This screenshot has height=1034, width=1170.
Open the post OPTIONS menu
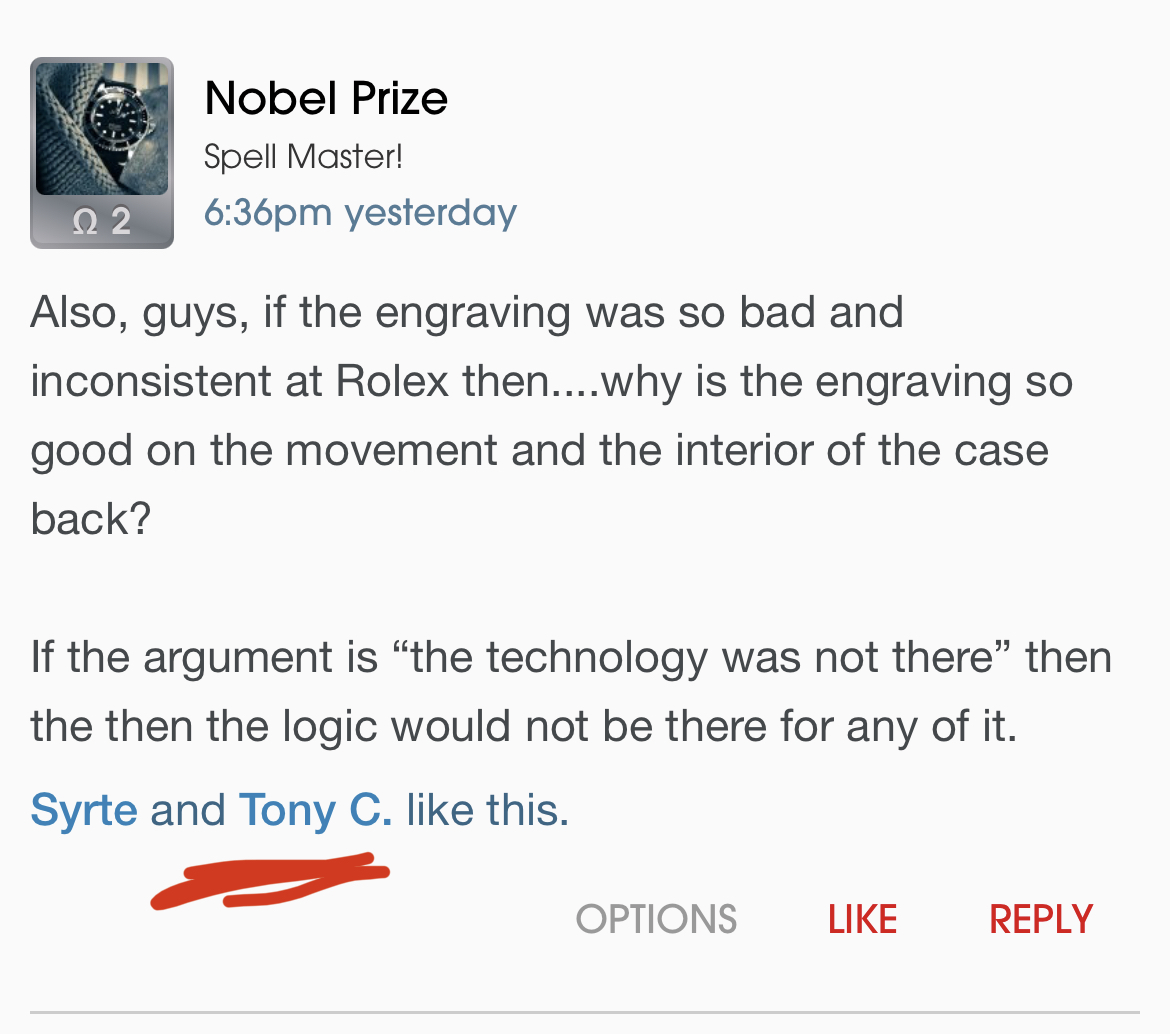tap(656, 919)
